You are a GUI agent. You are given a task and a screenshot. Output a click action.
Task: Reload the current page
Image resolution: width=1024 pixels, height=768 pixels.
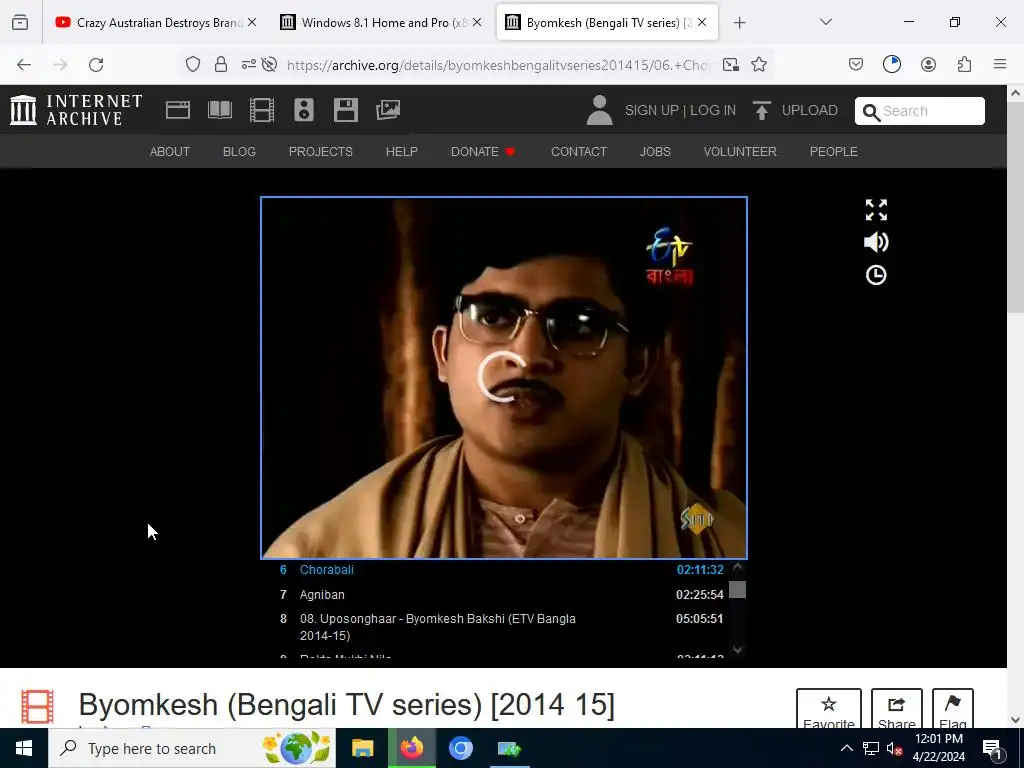pyautogui.click(x=96, y=65)
